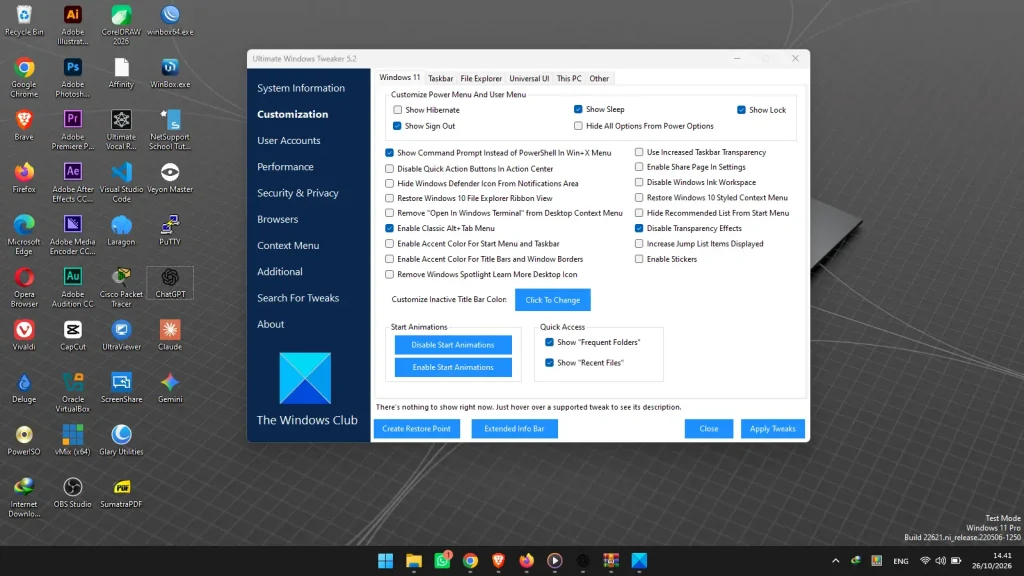Open the Security & Privacy section
Image resolution: width=1024 pixels, height=576 pixels.
coord(298,193)
